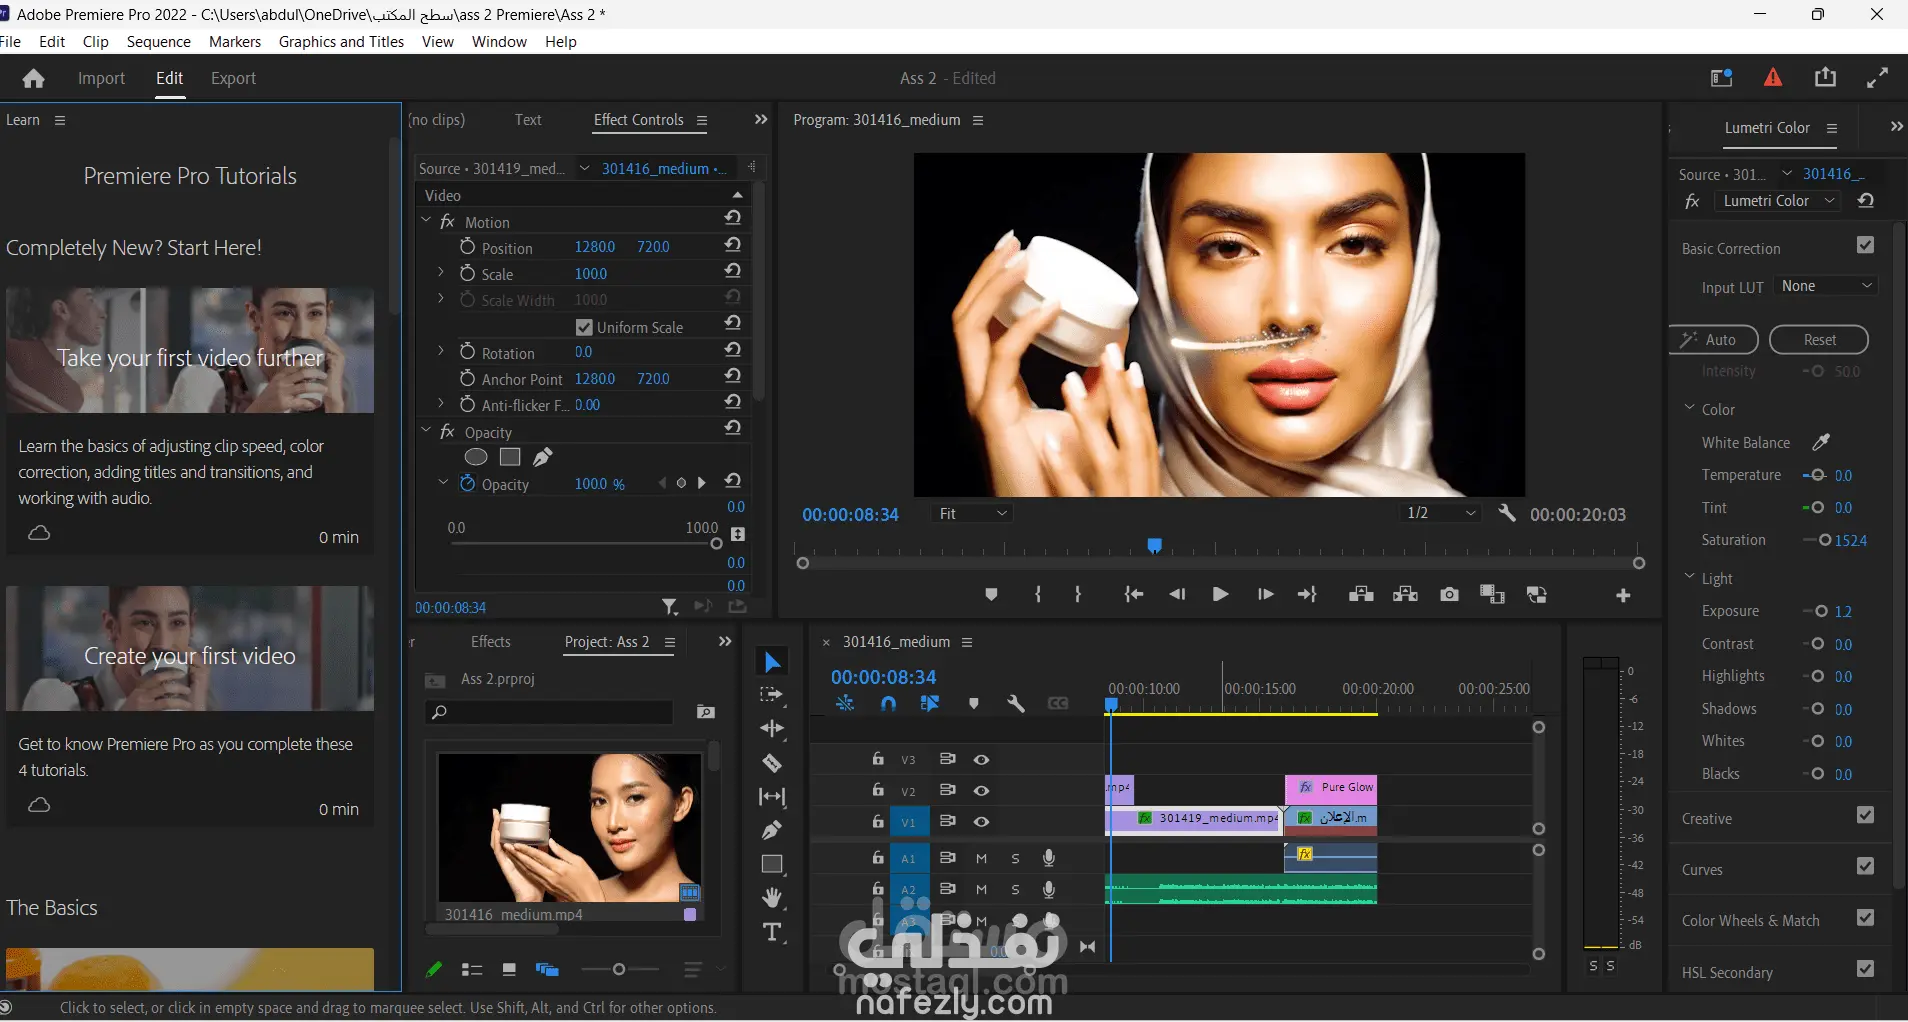The image size is (1908, 1022).
Task: Step forward one frame in Program monitor
Action: pyautogui.click(x=1265, y=594)
